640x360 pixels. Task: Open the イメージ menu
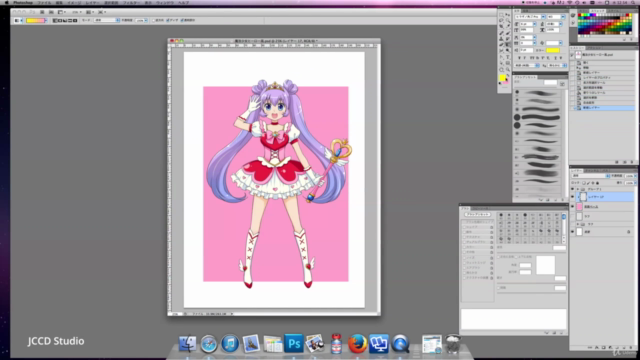[x=75, y=3]
